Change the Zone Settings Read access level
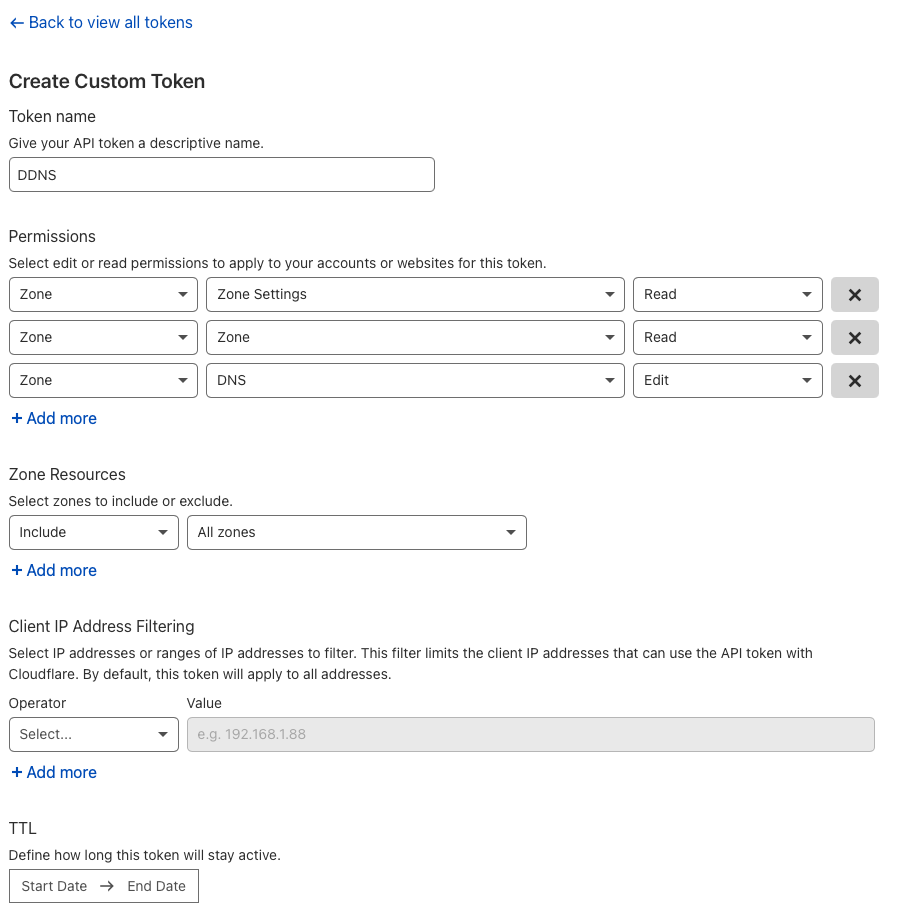900x913 pixels. [x=727, y=295]
